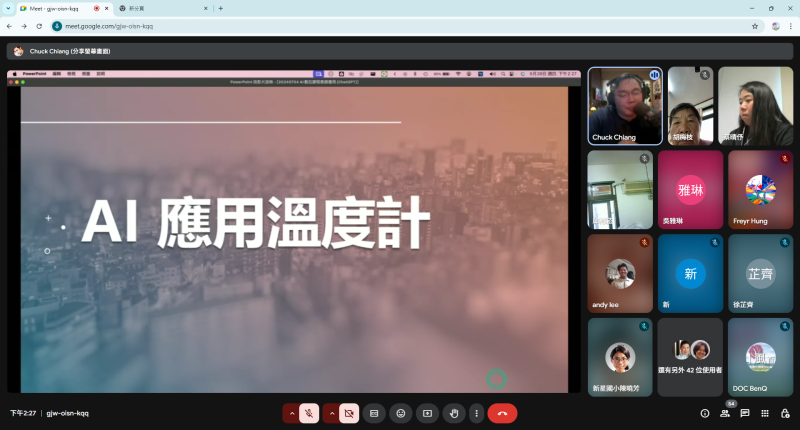Open meeting details info icon
800x430 pixels.
tap(705, 413)
